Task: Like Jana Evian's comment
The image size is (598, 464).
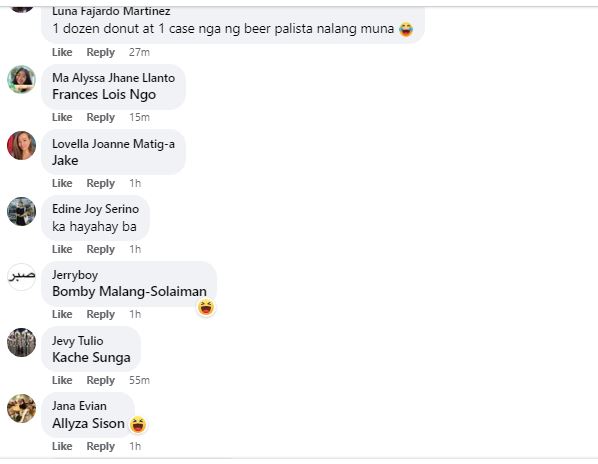Action: 62,446
